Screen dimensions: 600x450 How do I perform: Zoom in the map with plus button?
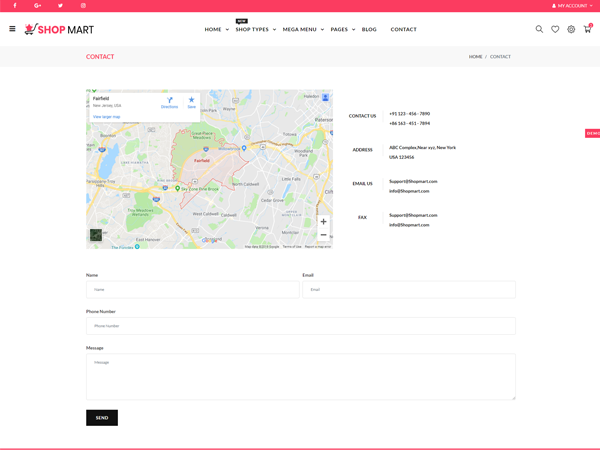click(323, 221)
